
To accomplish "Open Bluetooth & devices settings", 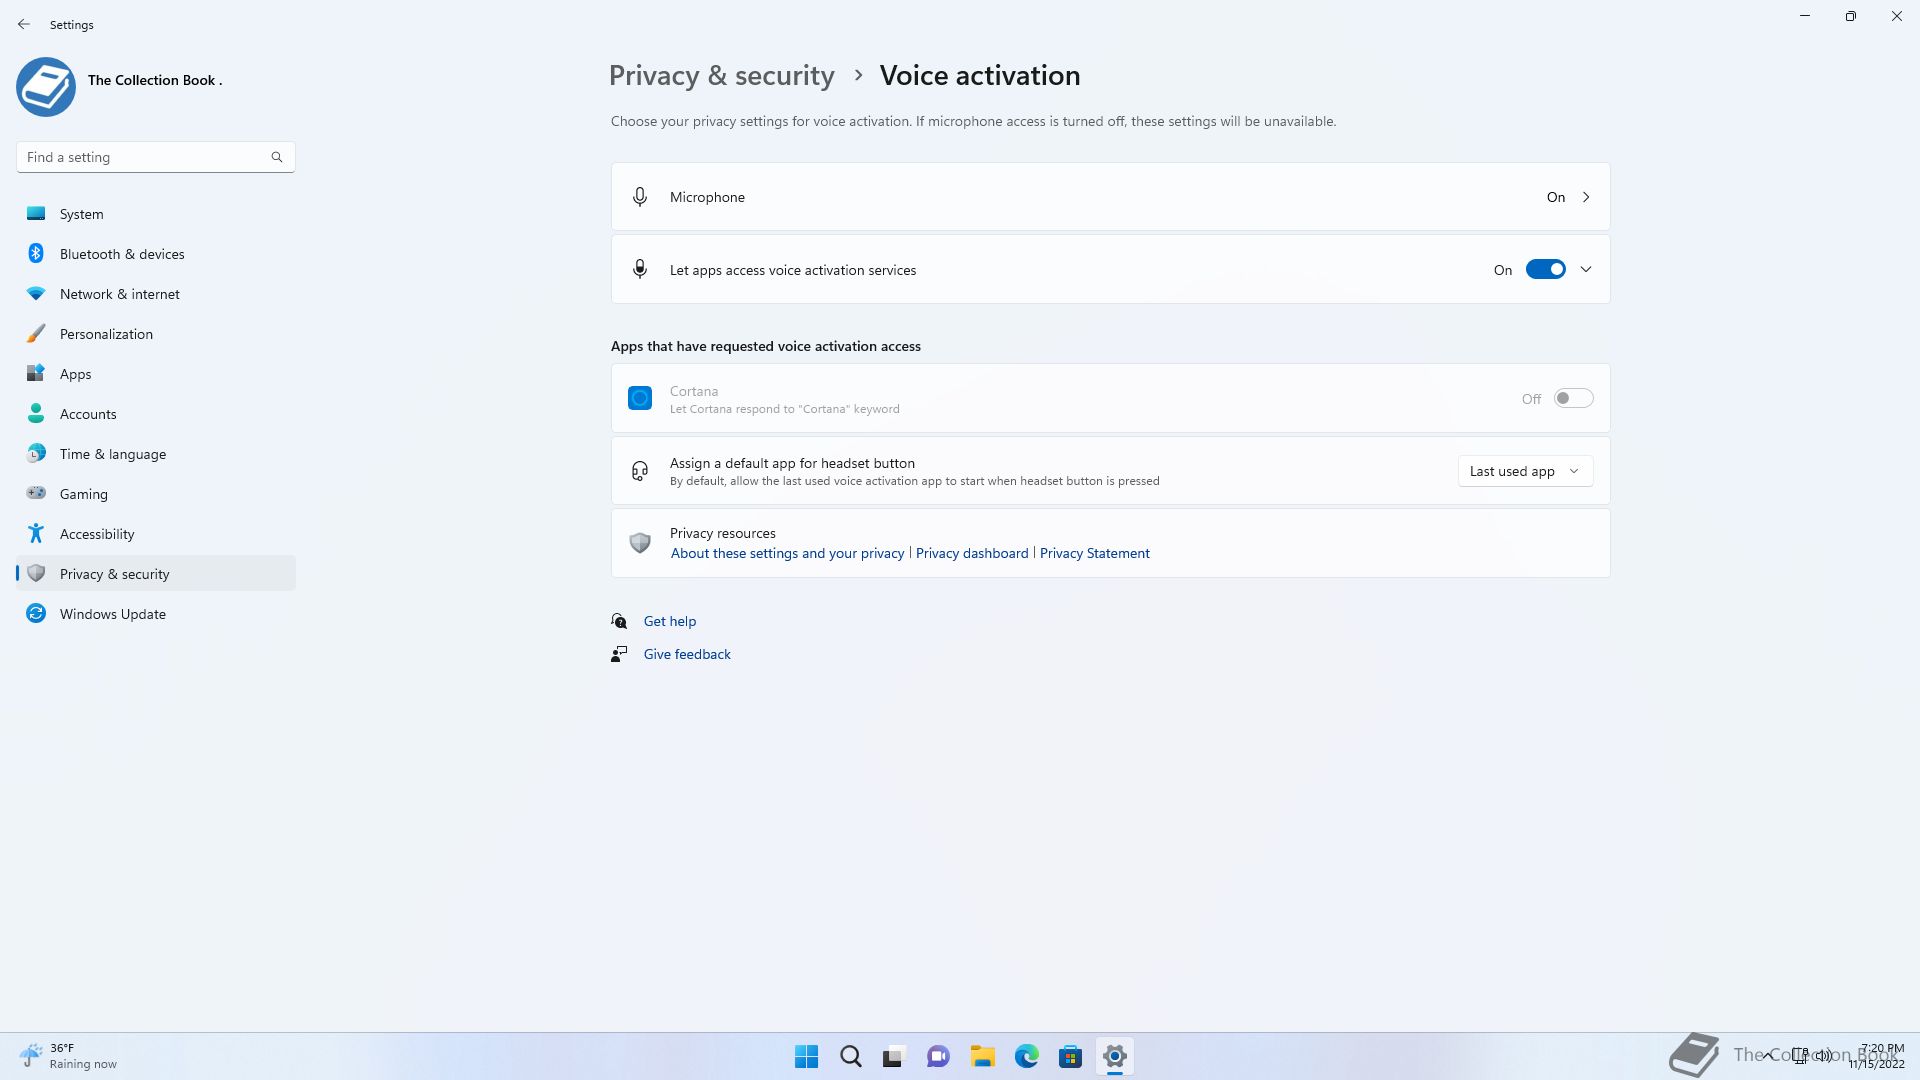I will (x=122, y=254).
